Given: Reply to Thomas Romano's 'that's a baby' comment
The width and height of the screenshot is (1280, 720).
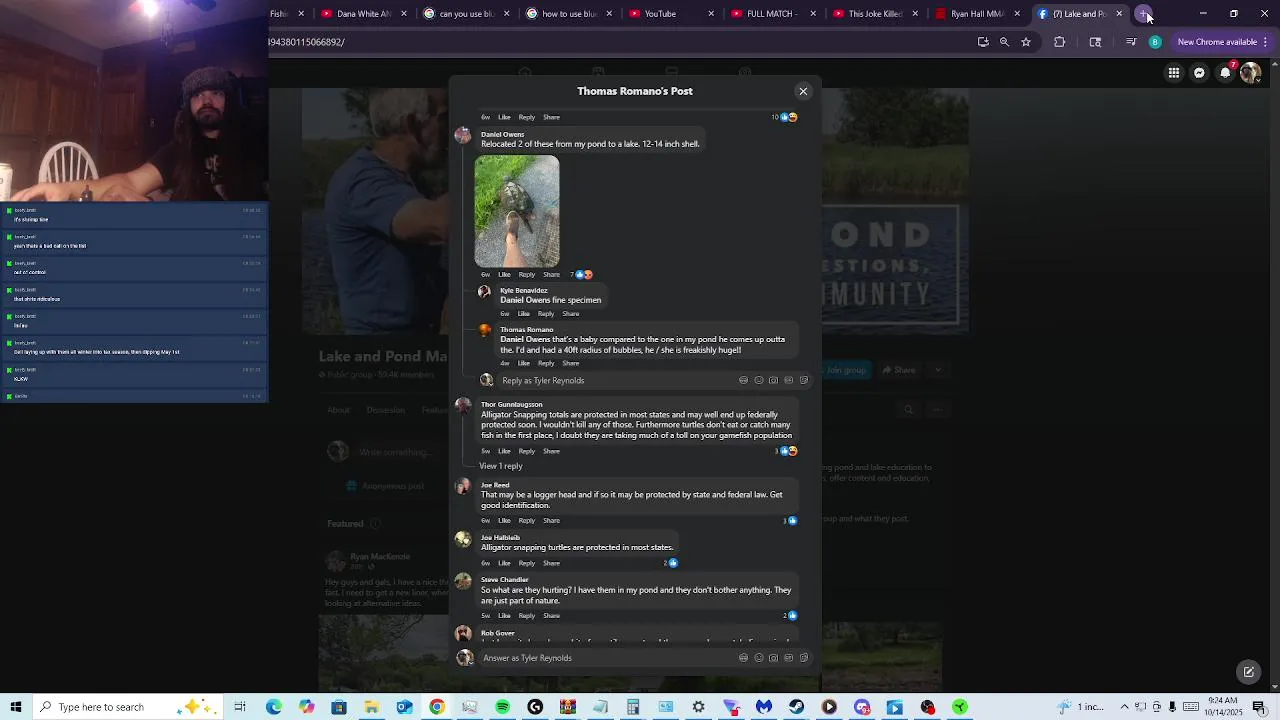Looking at the screenshot, I should [546, 363].
